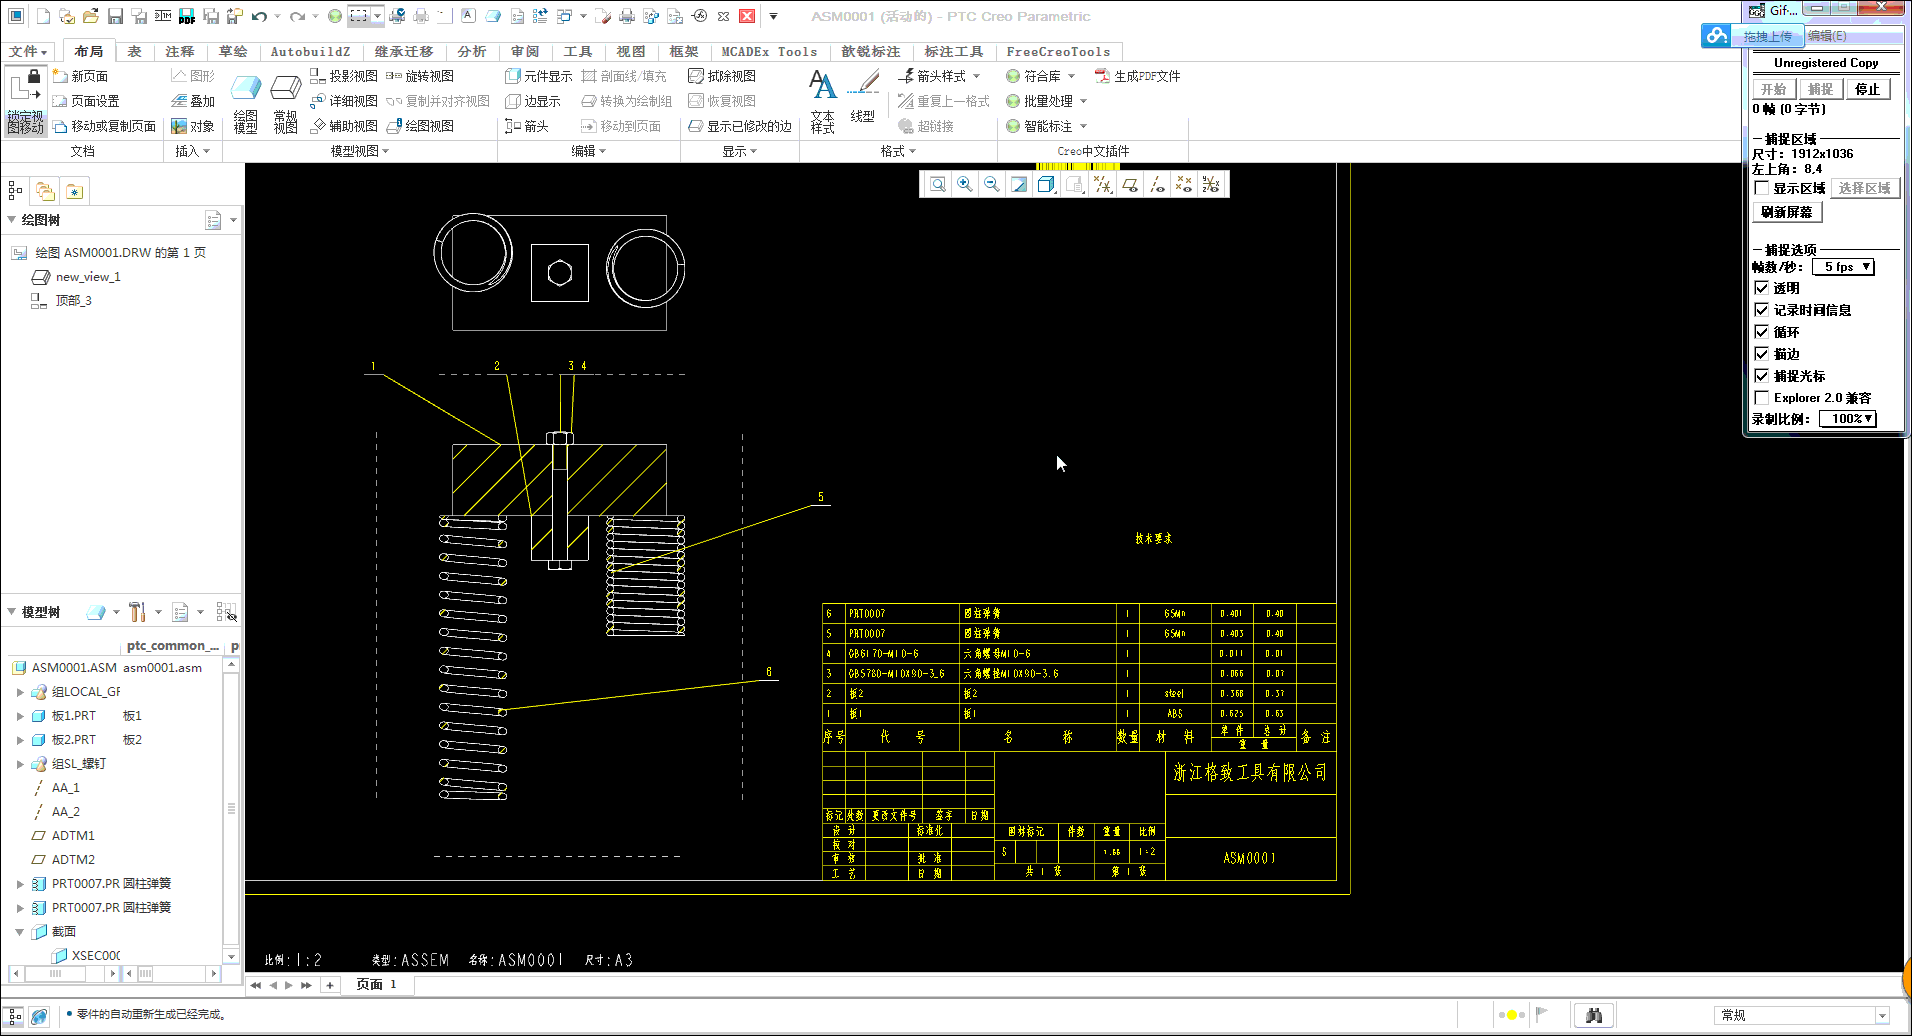Click the Zoom In magnifier in graphics toolbar
This screenshot has width=1912, height=1036.
point(965,184)
